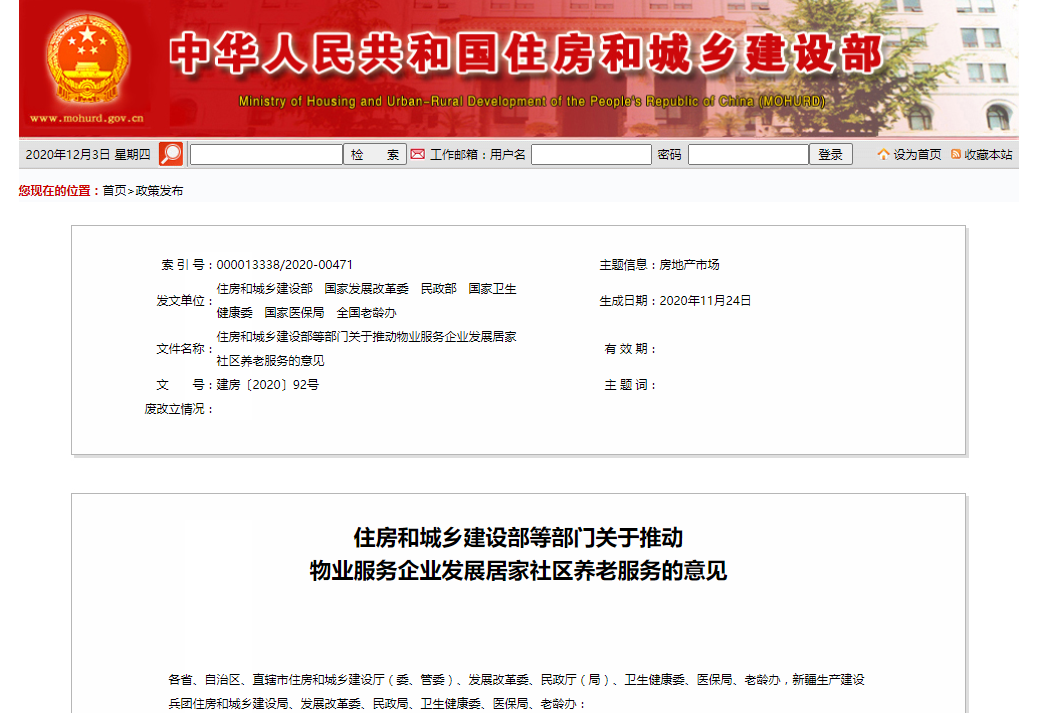Click the national emblem logo in header
The image size is (1037, 713).
coord(89,60)
